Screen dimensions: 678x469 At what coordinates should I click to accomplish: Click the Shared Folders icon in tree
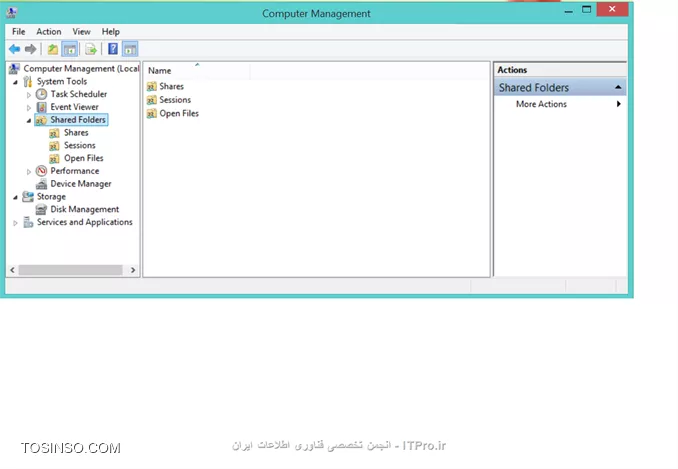coord(41,120)
